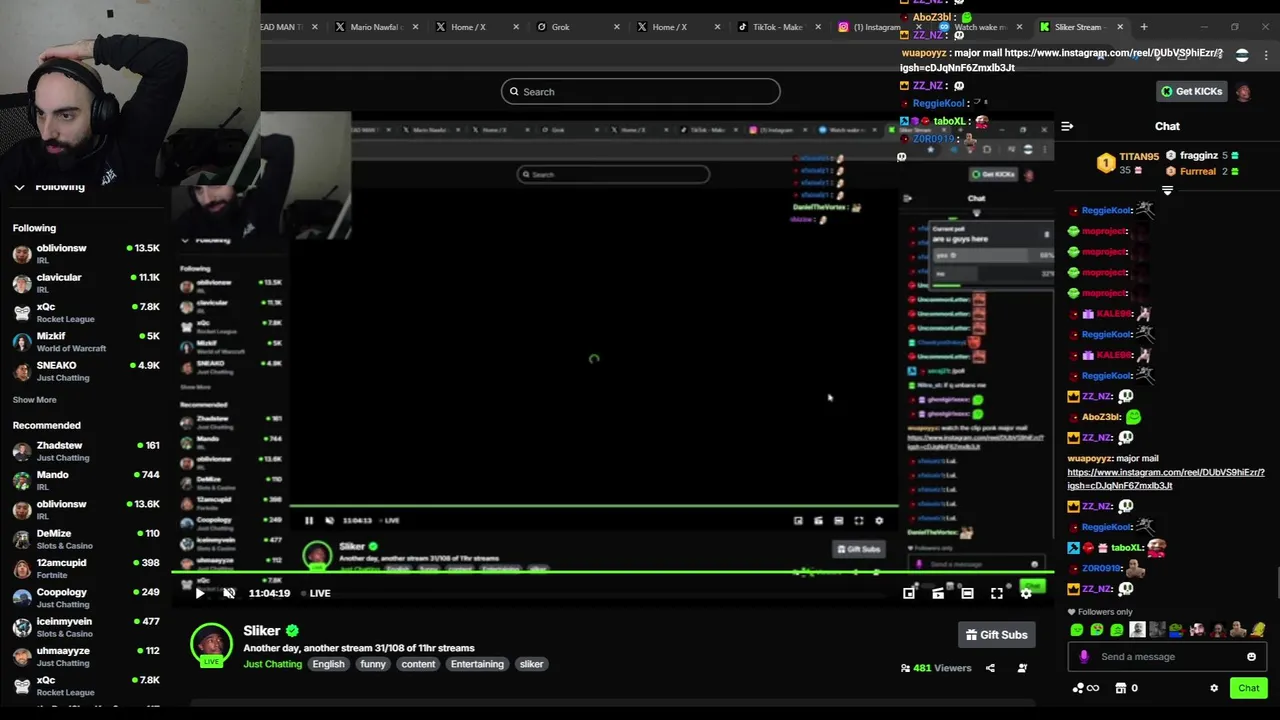Click the Sliker verified badge
This screenshot has width=1280, height=720.
[x=292, y=631]
